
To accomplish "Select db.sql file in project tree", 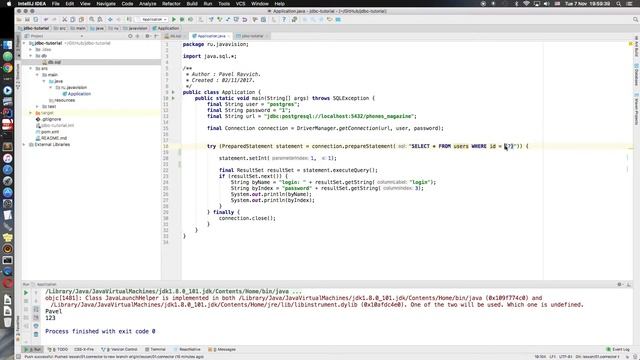I will (x=51, y=62).
